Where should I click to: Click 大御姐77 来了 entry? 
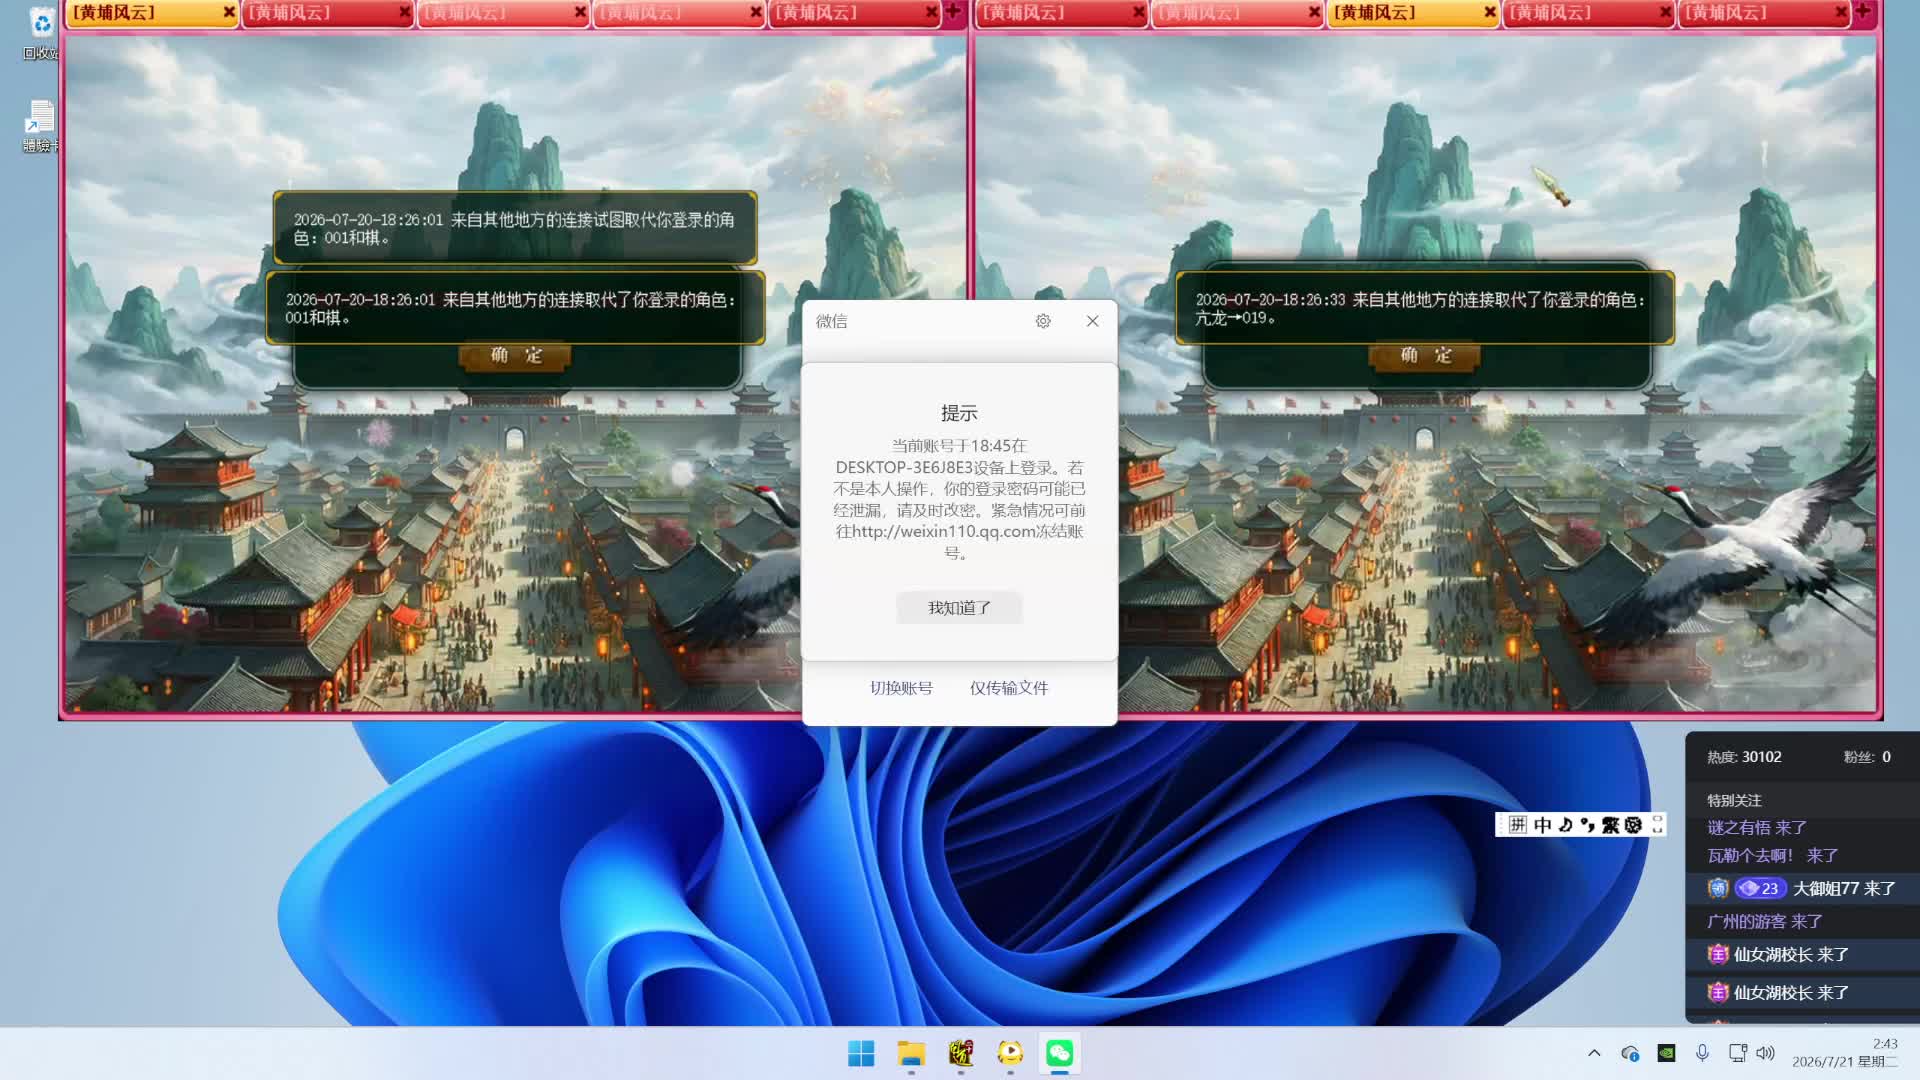click(x=1844, y=889)
